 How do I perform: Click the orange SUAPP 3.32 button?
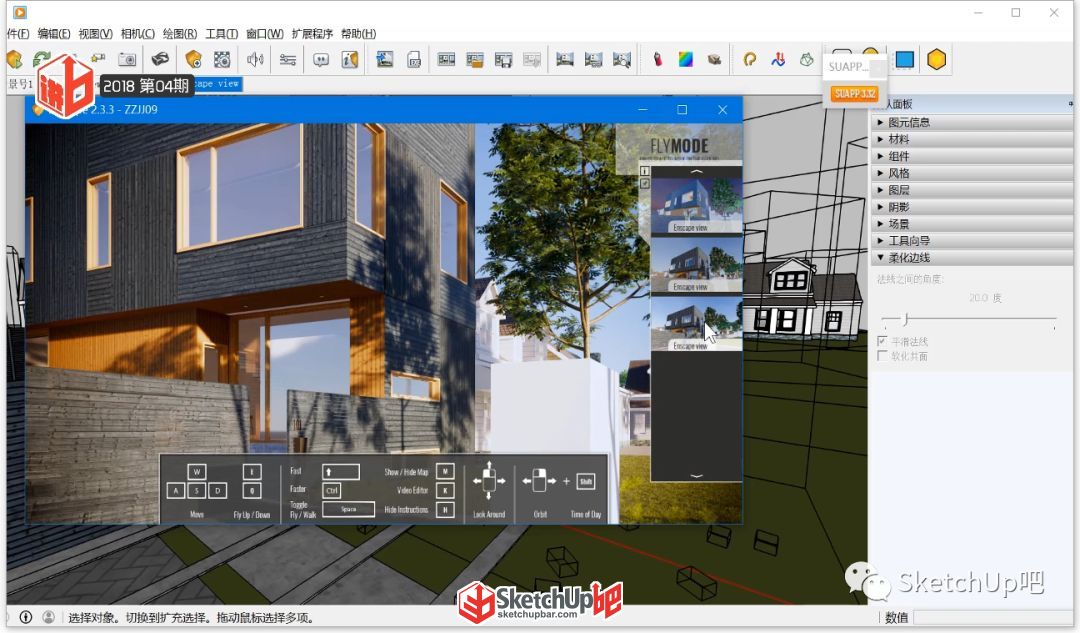(854, 93)
